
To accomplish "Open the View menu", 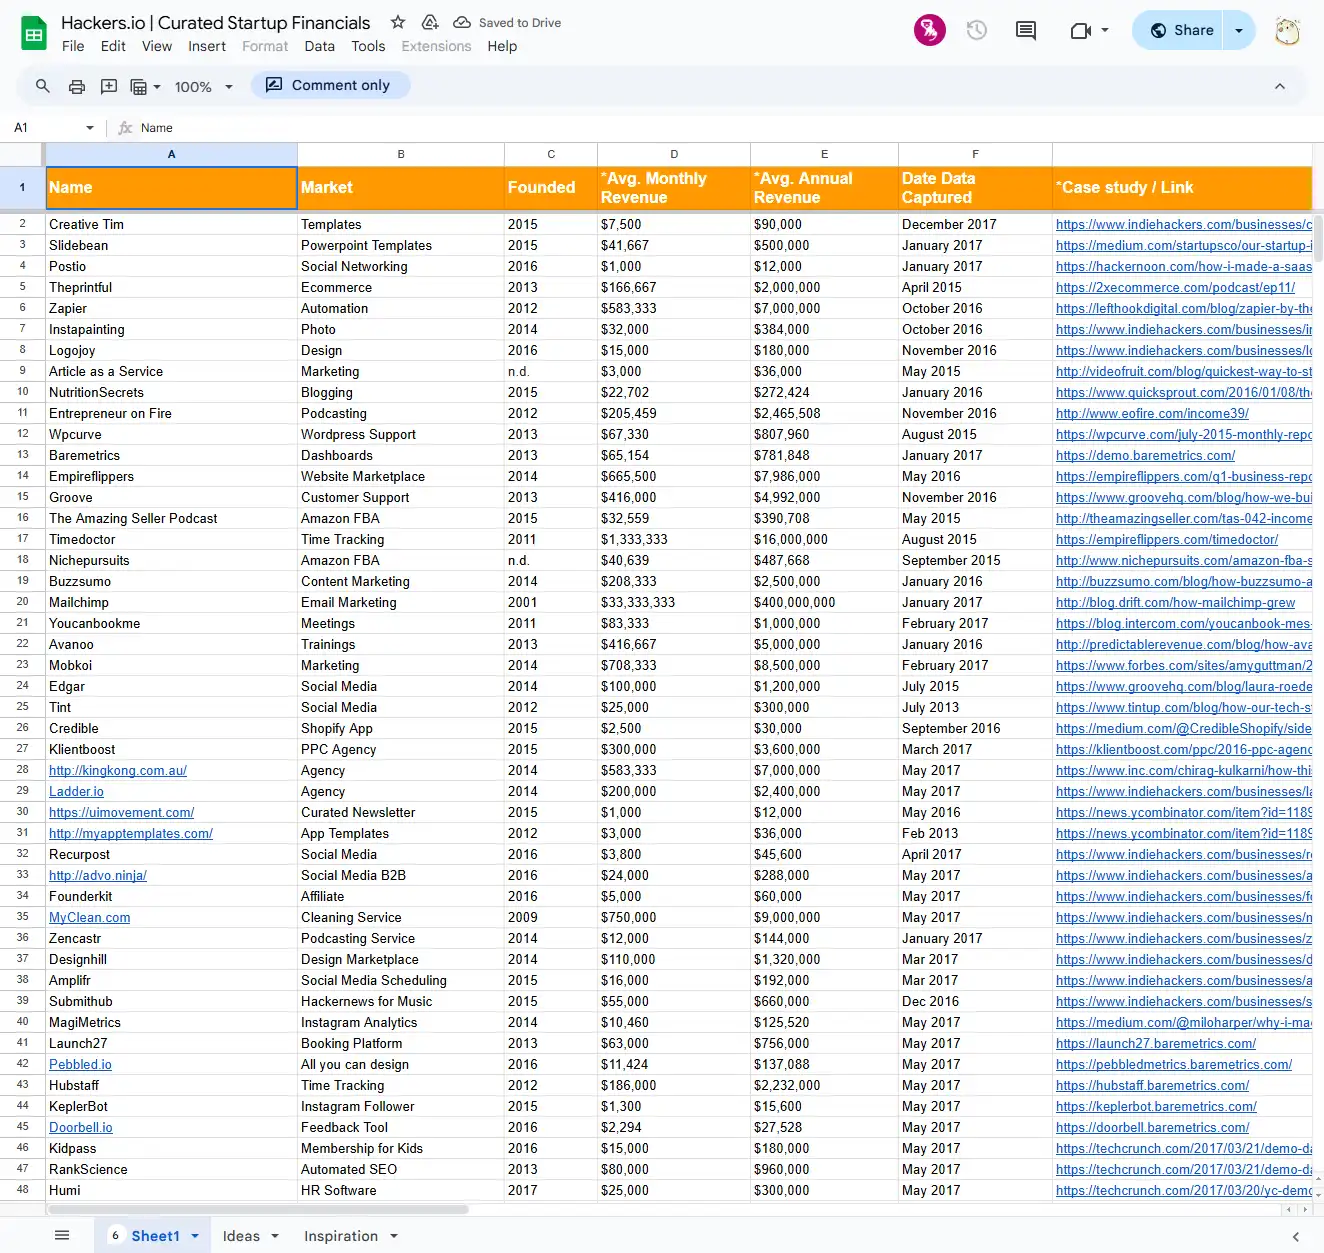I will (157, 46).
